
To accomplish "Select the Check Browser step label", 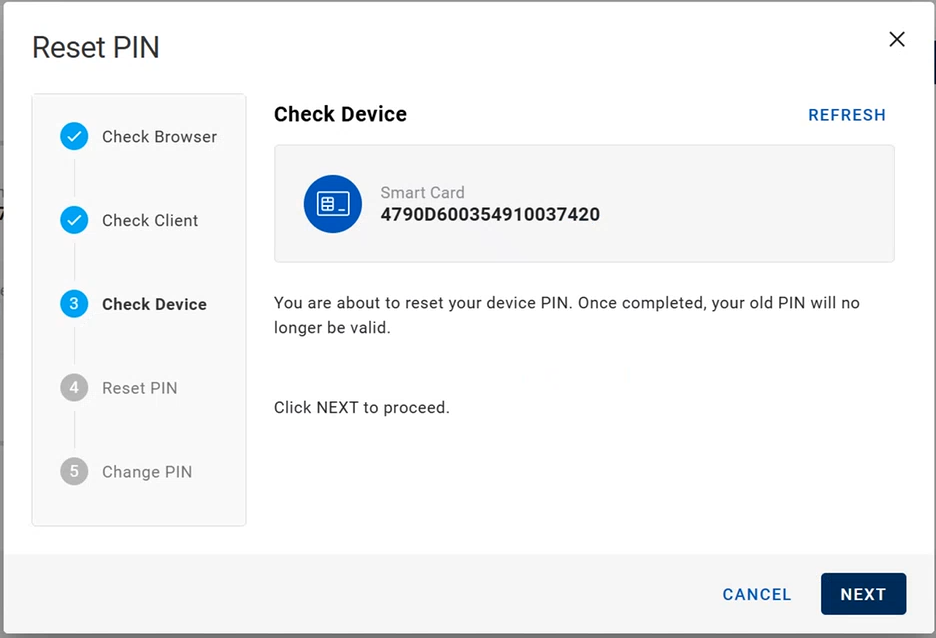I will [159, 137].
